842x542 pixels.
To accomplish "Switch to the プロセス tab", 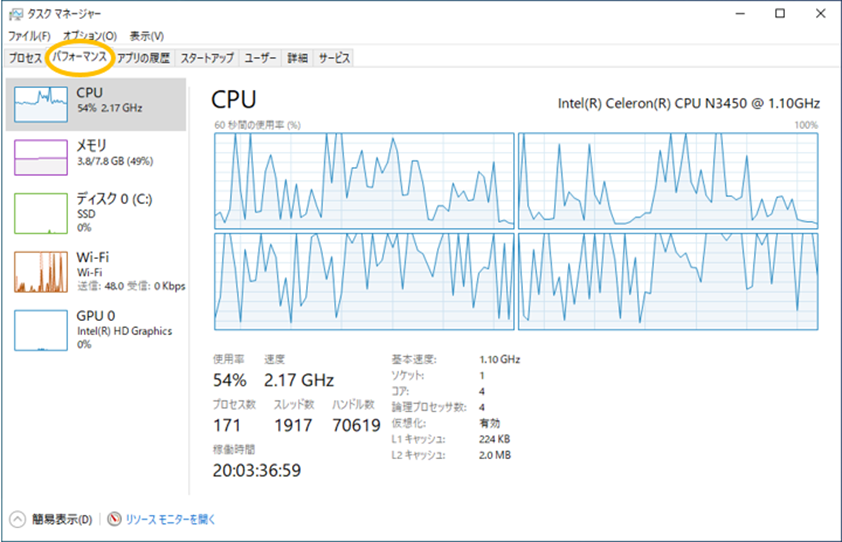I will pyautogui.click(x=25, y=58).
